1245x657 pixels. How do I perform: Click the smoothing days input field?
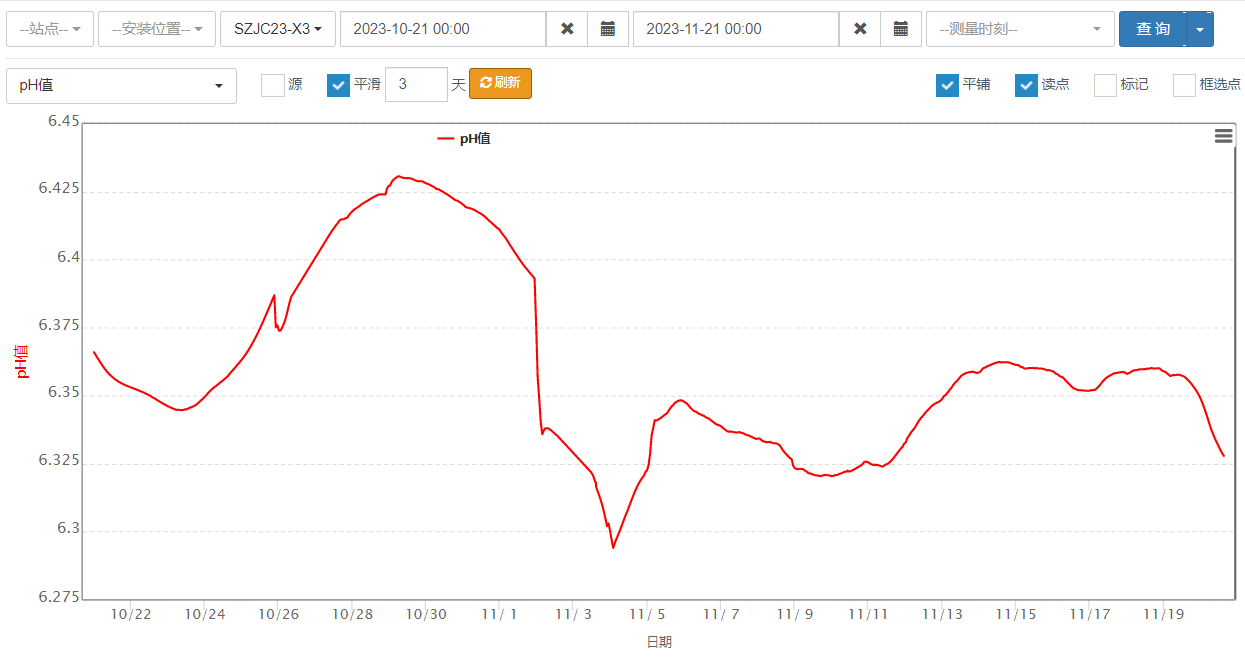tap(415, 84)
